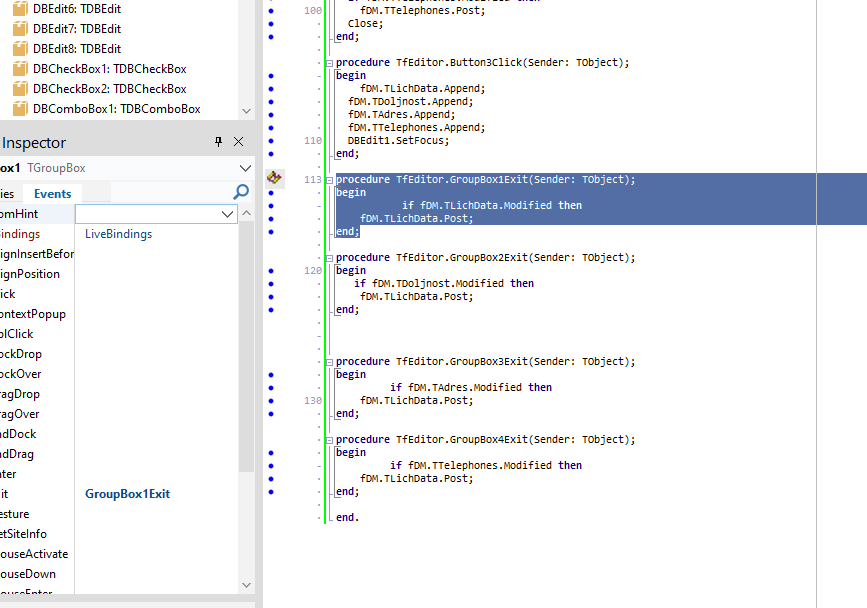The width and height of the screenshot is (867, 608).
Task: Select the DBComboBox1: TDBComboBox tree row
Action: (x=117, y=109)
